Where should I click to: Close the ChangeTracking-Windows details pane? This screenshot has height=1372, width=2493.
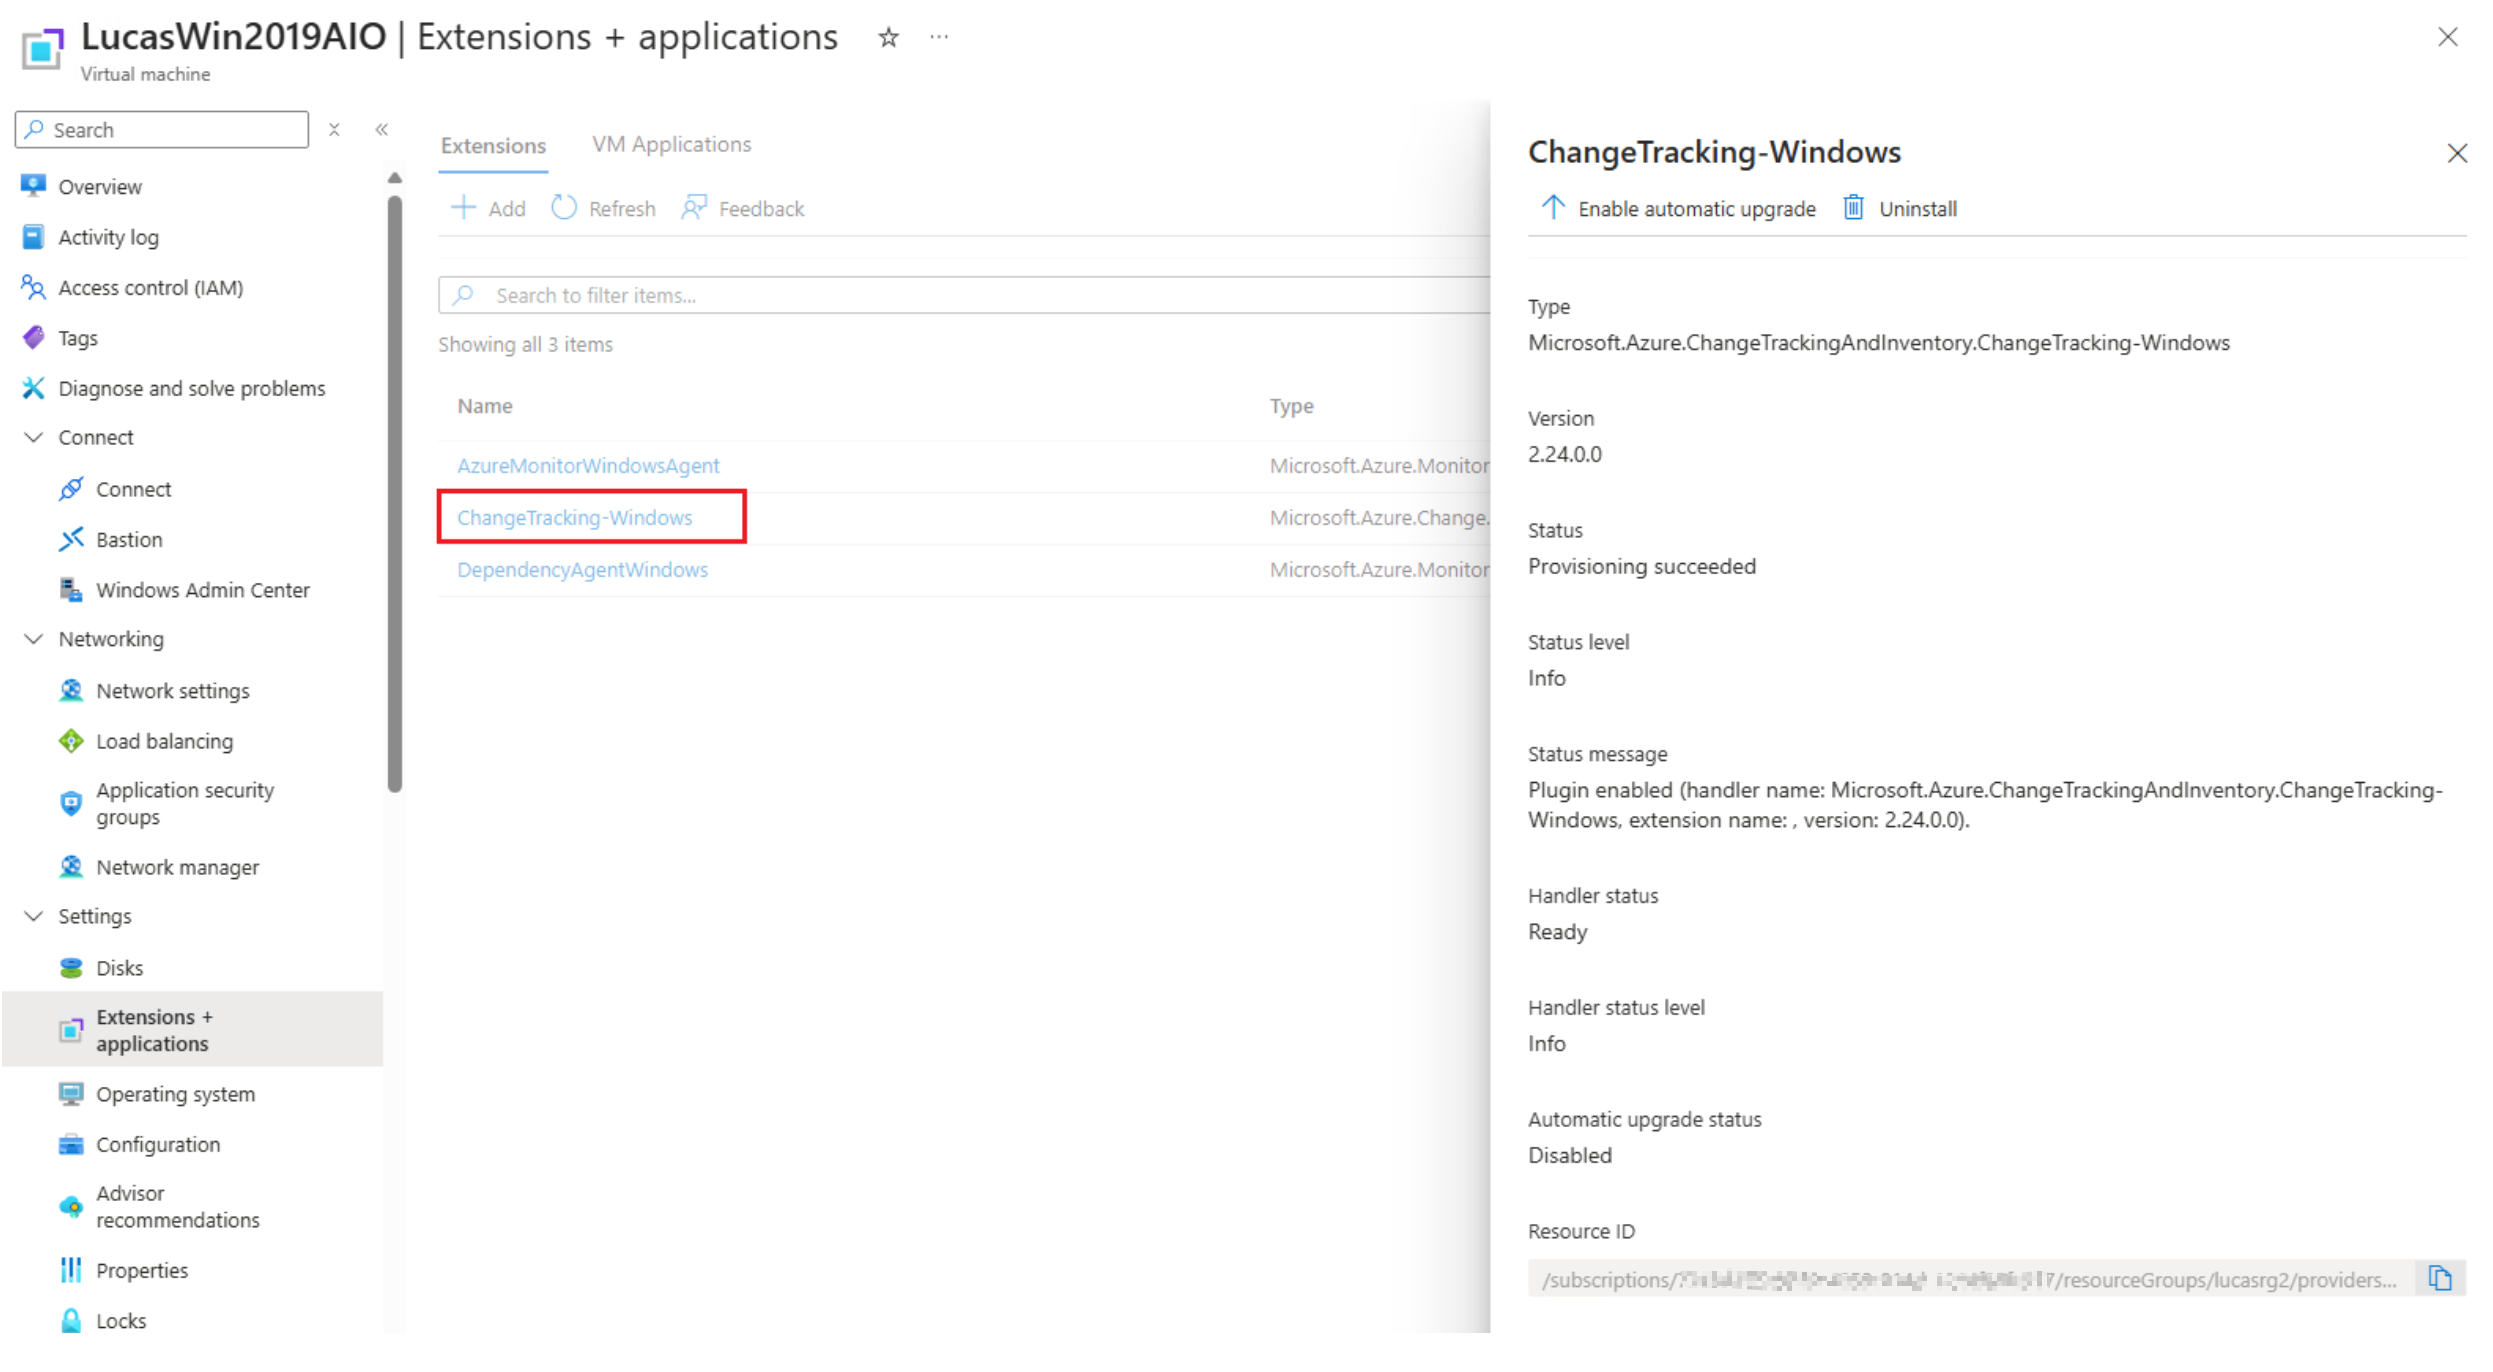(x=2456, y=154)
